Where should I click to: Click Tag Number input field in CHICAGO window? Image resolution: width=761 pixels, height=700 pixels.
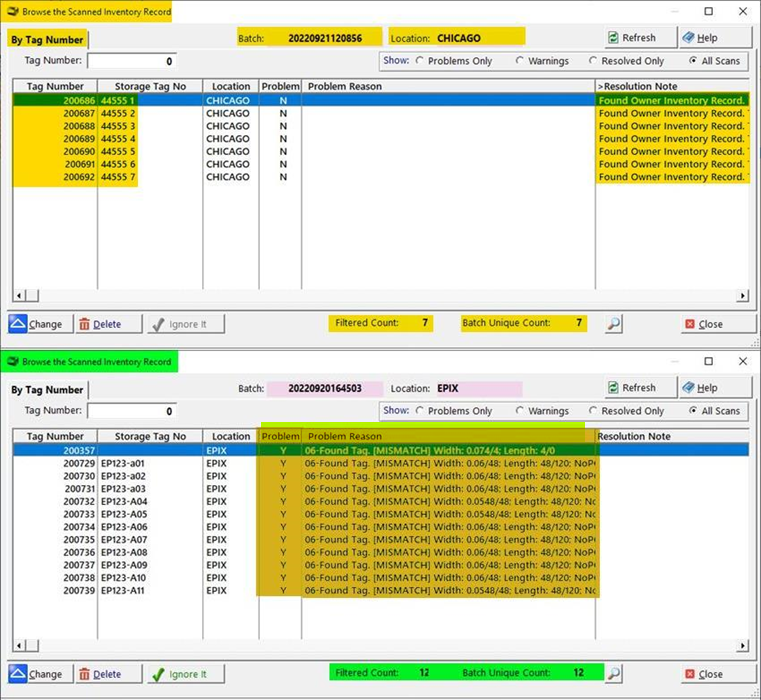point(132,61)
